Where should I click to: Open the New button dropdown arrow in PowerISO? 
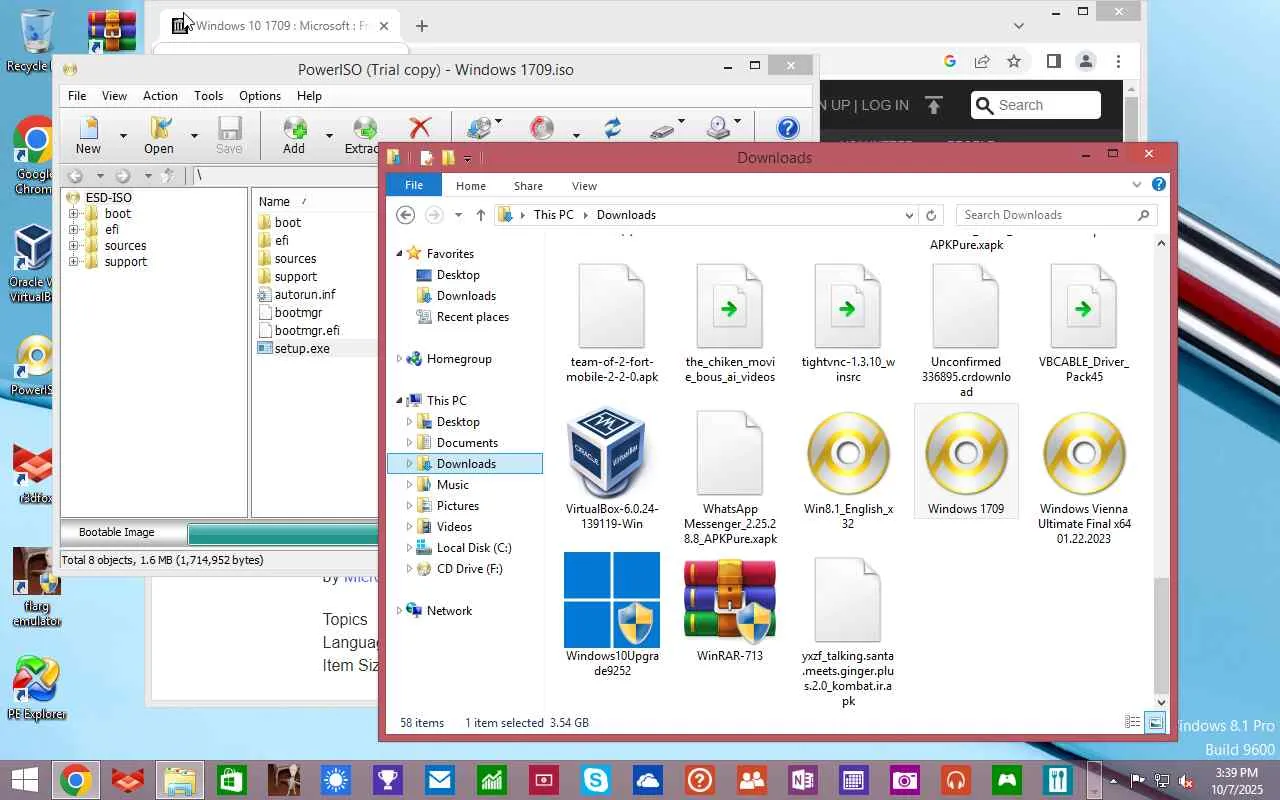tap(123, 135)
